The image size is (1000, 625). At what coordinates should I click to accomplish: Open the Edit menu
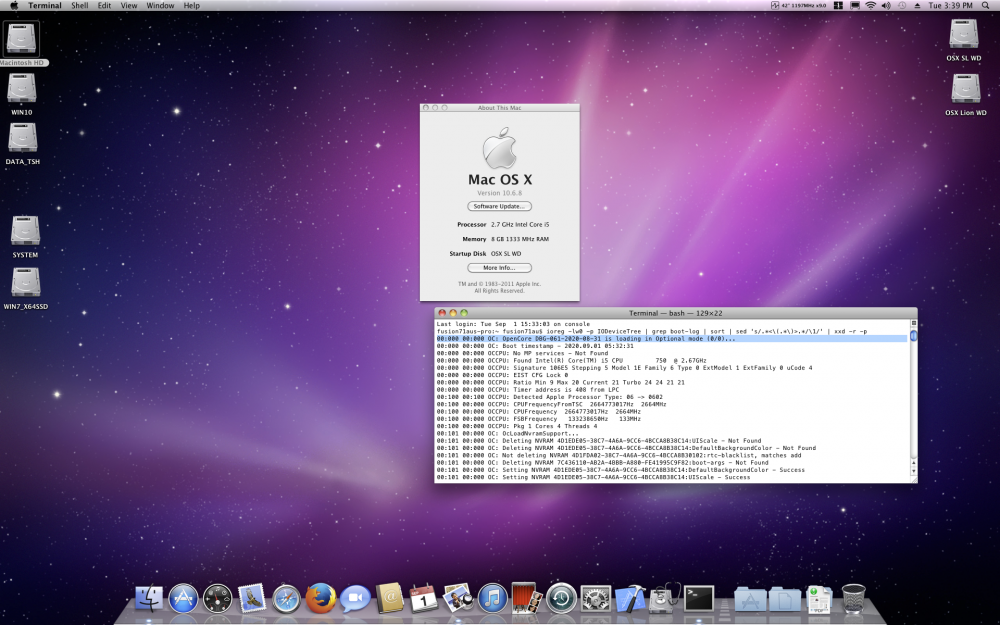click(104, 6)
